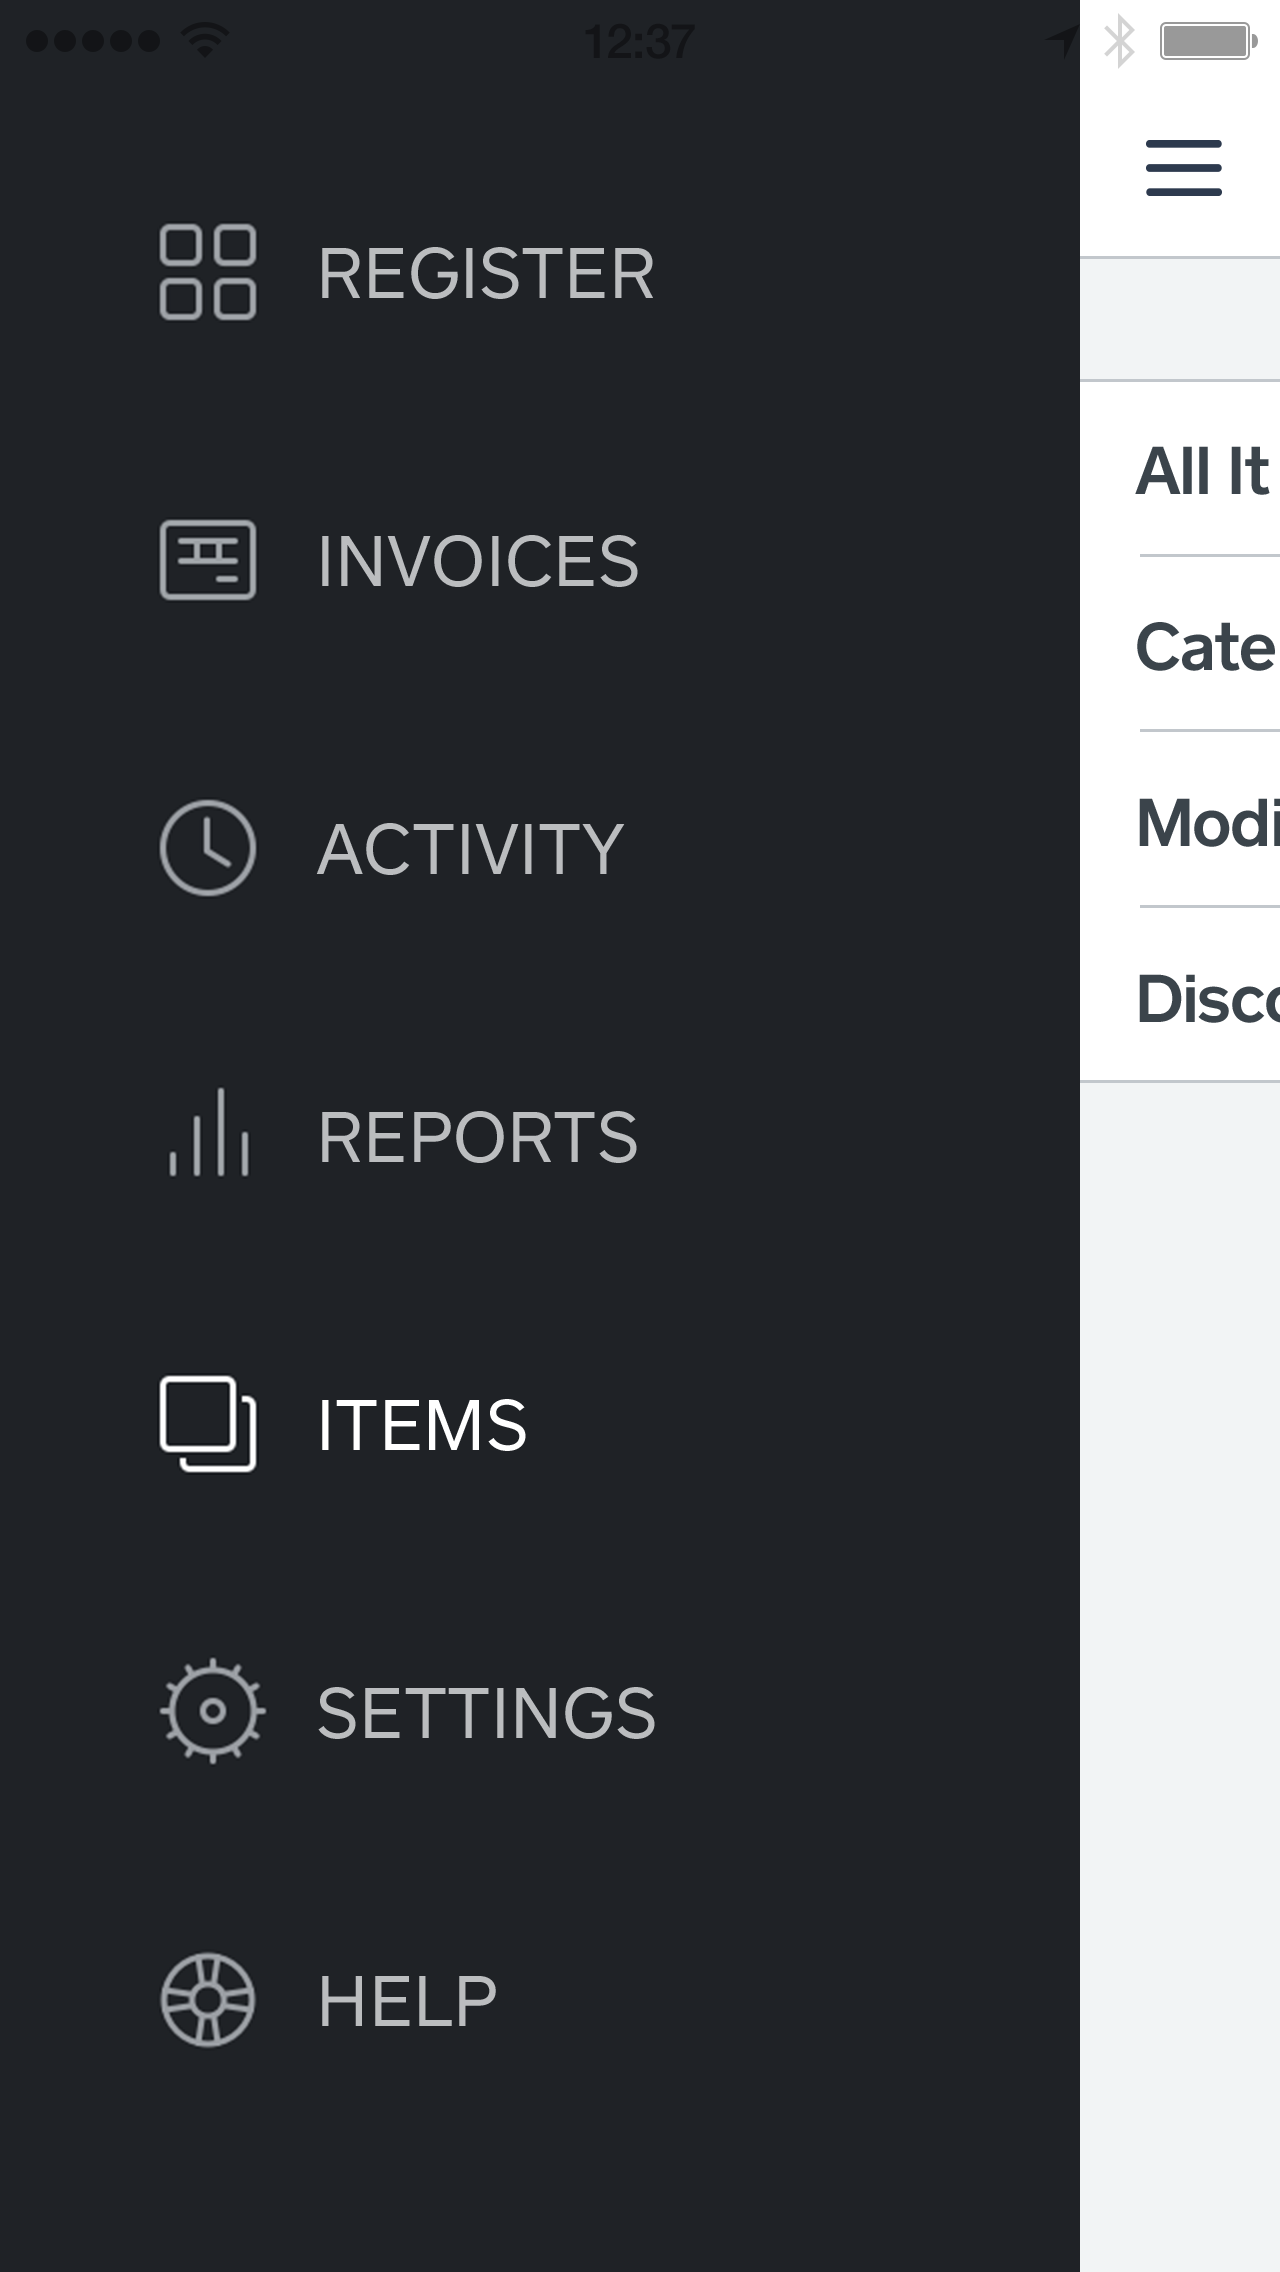Choose ITEMS in the navigation drawer
Screen dimensions: 1280x2272
click(422, 1425)
